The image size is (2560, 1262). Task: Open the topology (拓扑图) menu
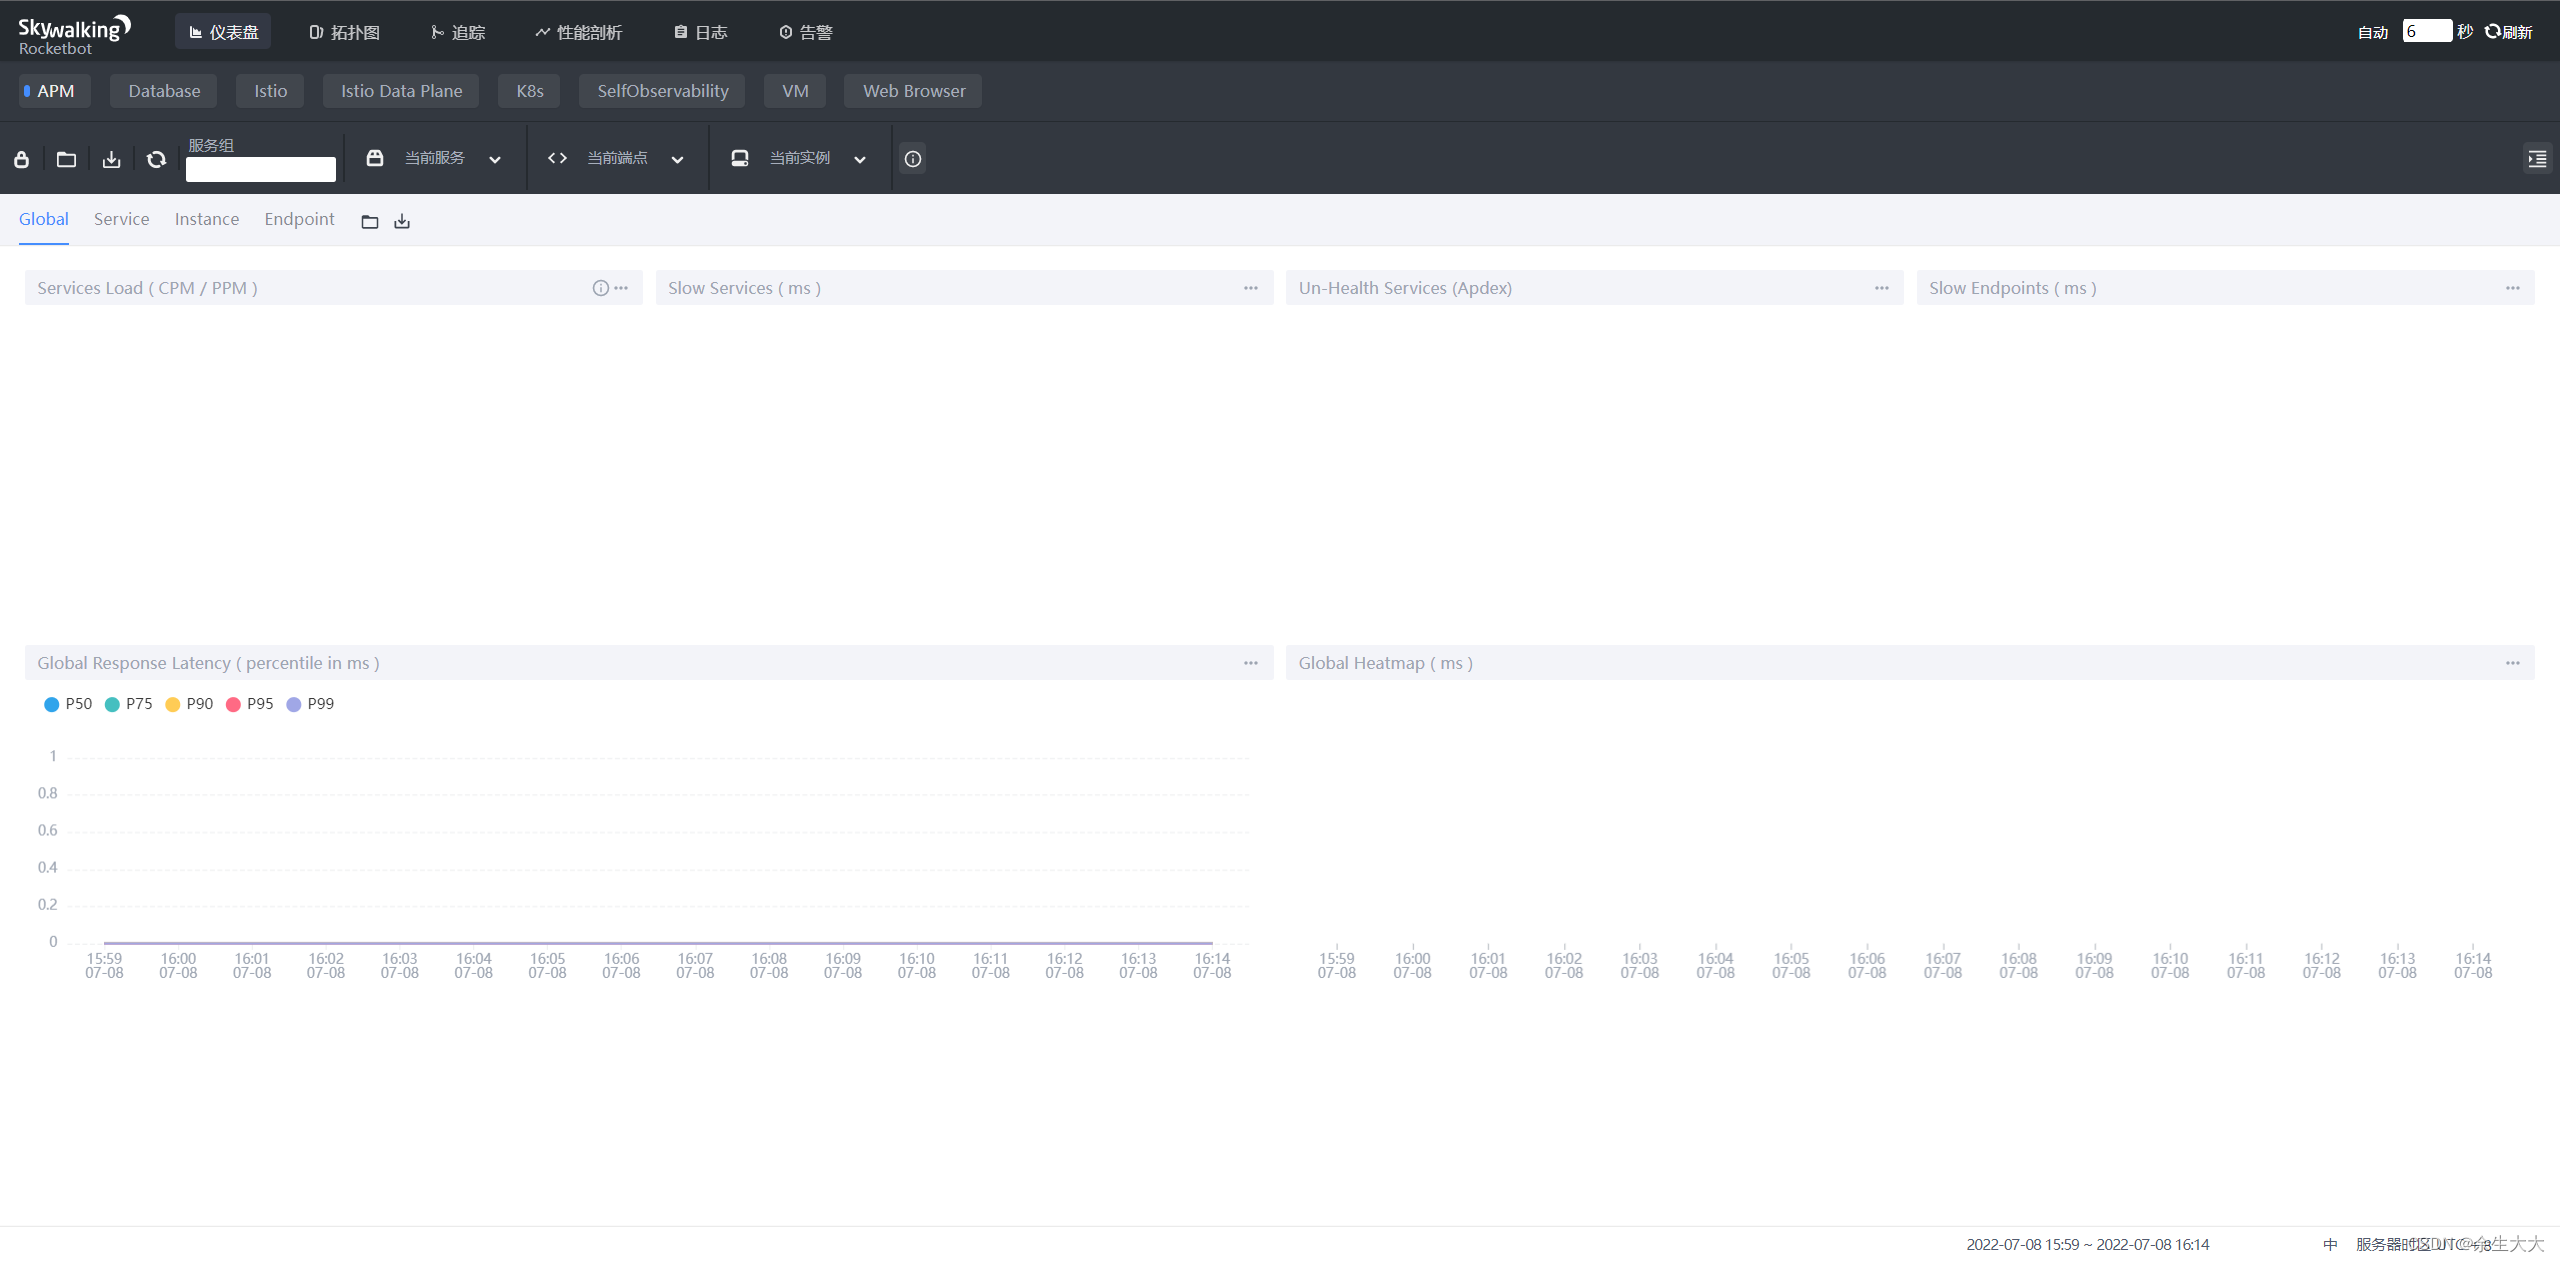pos(345,33)
